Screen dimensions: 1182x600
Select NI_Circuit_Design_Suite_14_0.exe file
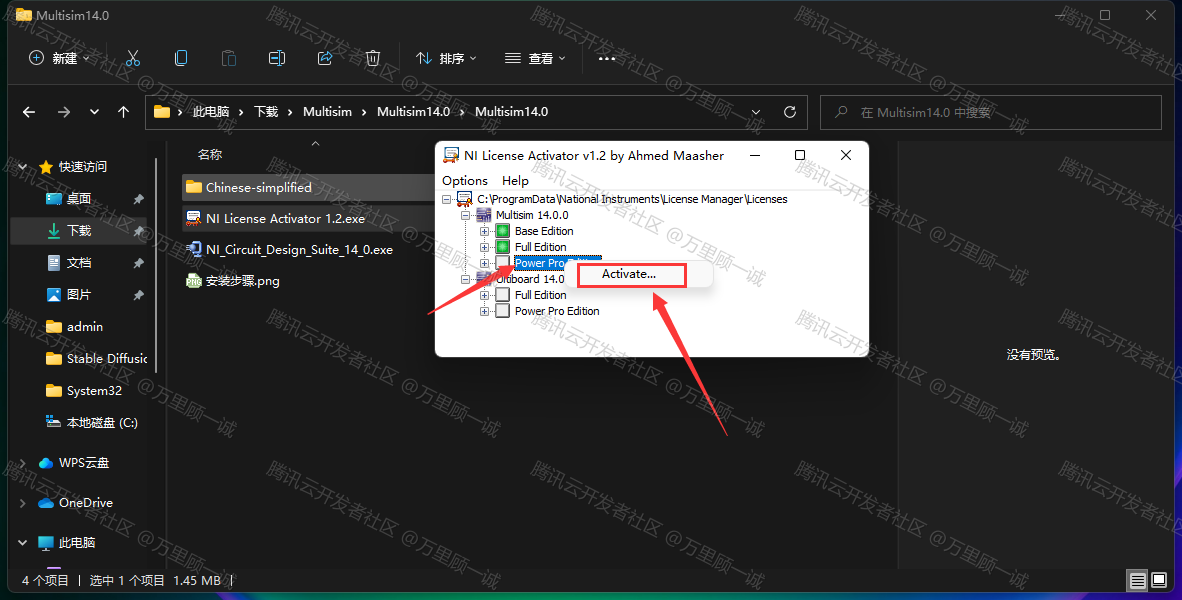point(298,250)
